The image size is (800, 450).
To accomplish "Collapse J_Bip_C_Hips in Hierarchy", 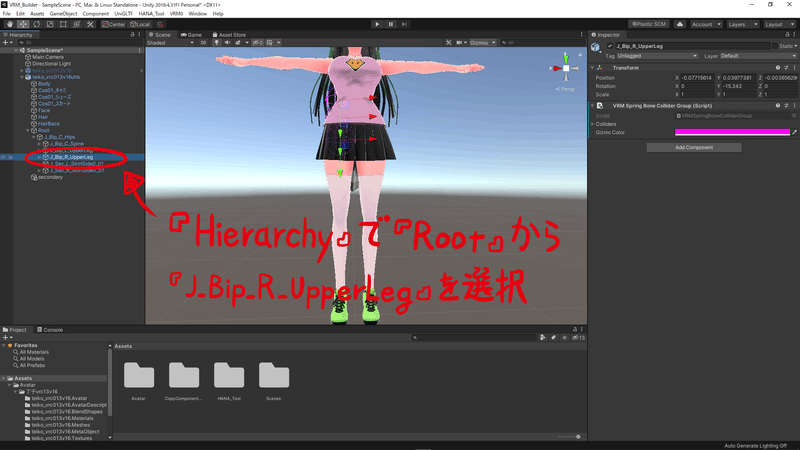I will click(34, 137).
